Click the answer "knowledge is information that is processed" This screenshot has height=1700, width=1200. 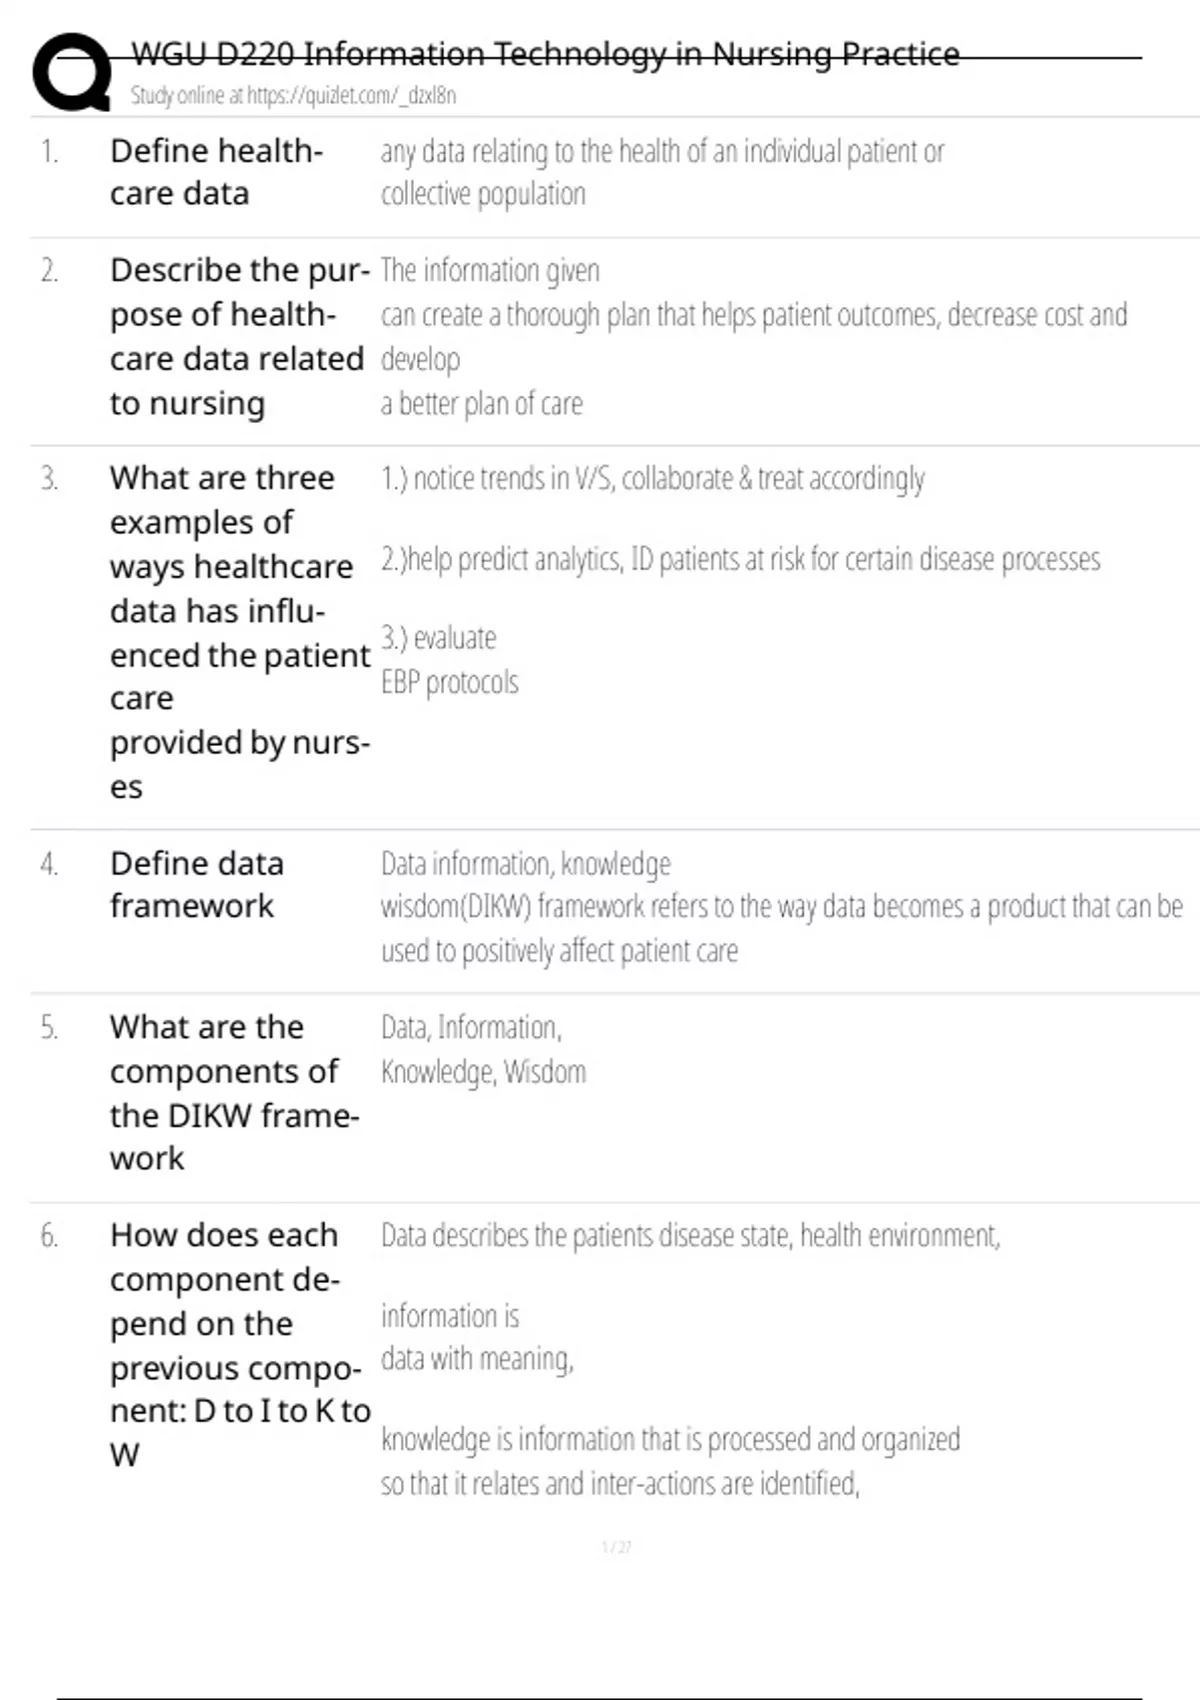(x=670, y=1440)
